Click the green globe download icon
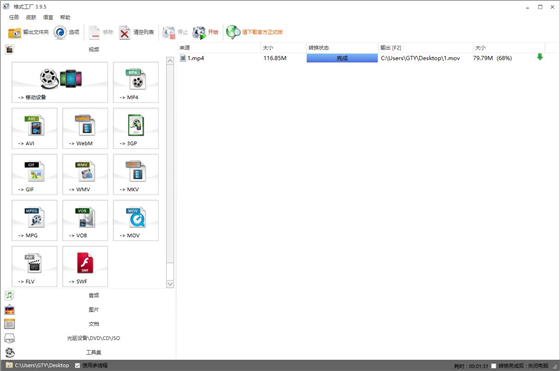560x371 pixels. 233,32
